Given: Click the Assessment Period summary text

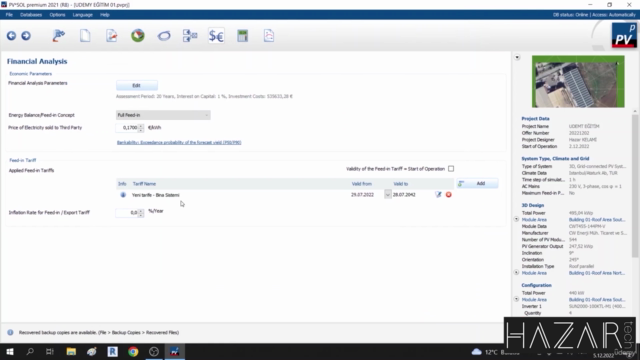Looking at the screenshot, I should click(204, 97).
